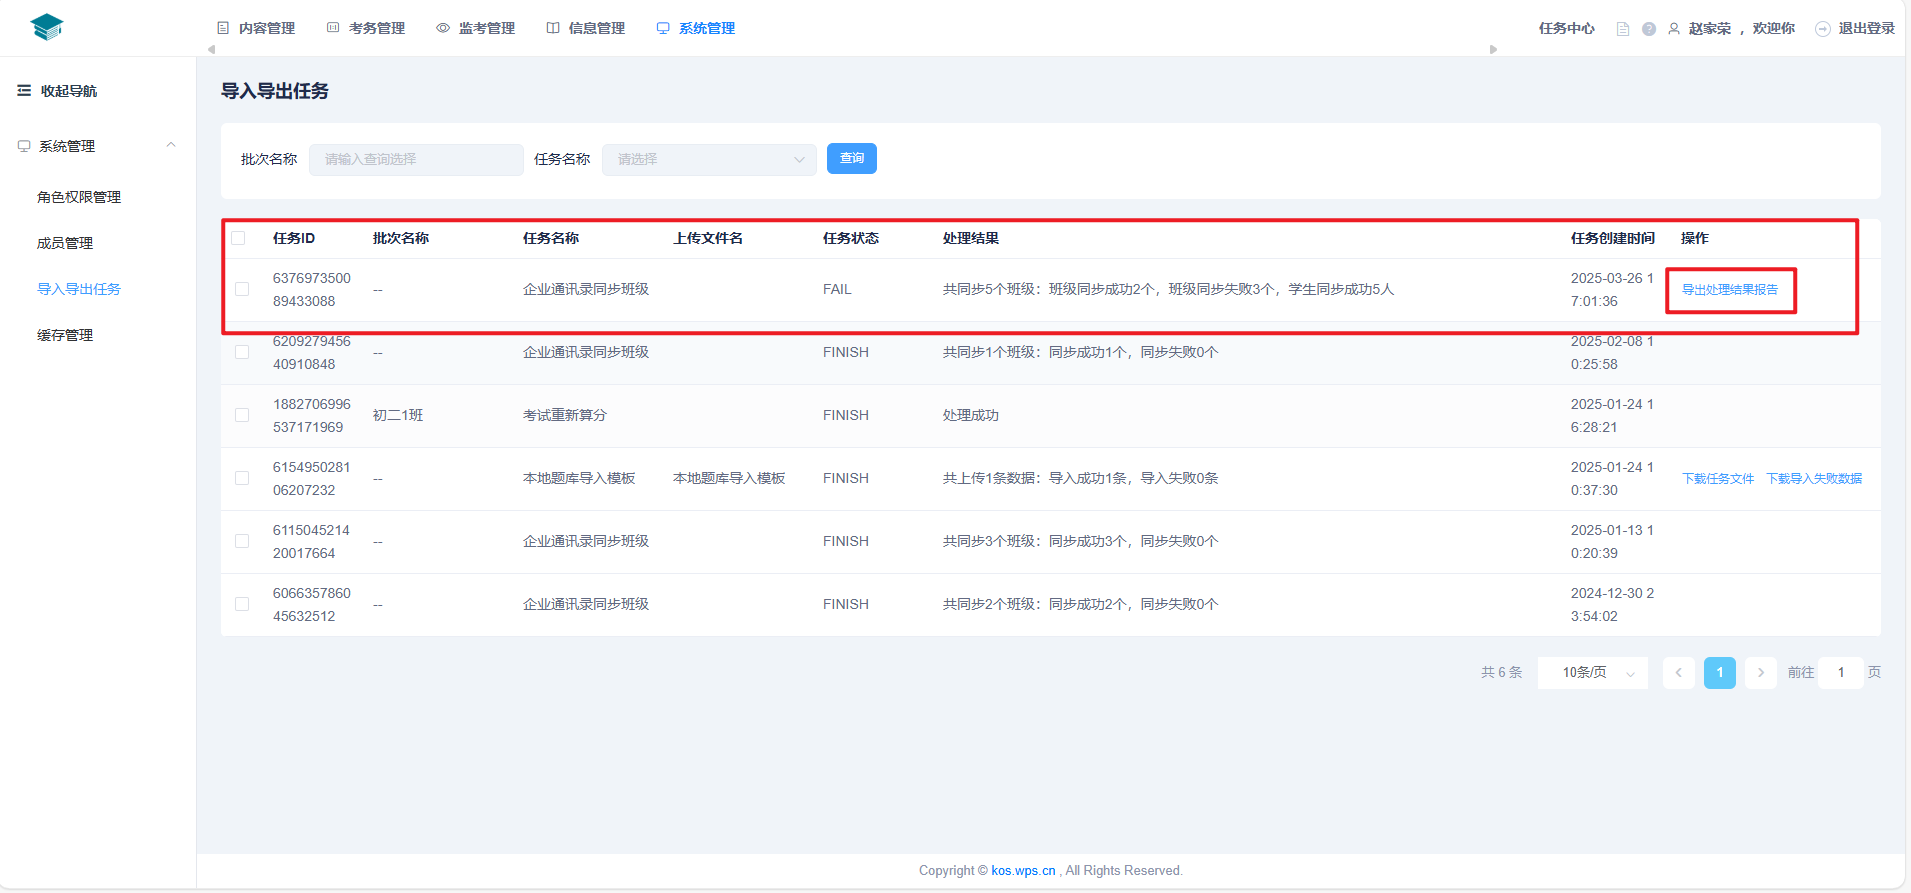Click the graduation cap logo icon
This screenshot has height=893, width=1911.
click(46, 27)
